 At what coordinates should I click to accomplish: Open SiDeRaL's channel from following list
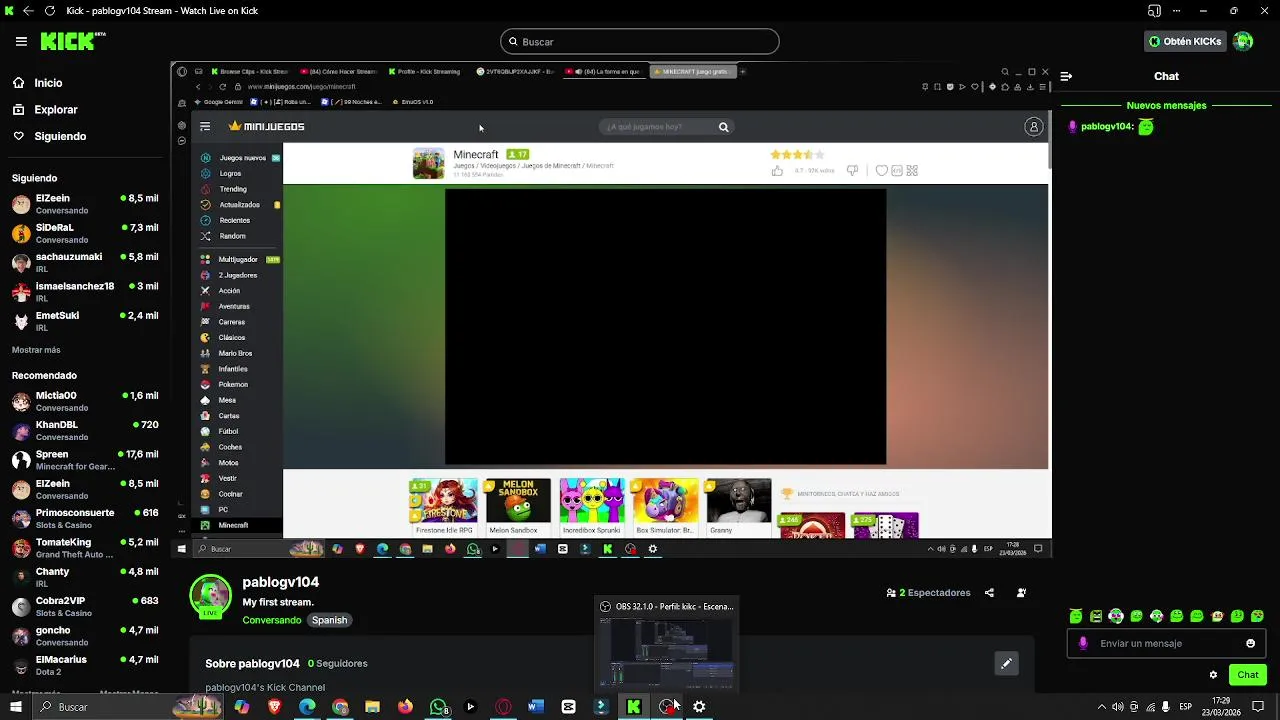85,233
